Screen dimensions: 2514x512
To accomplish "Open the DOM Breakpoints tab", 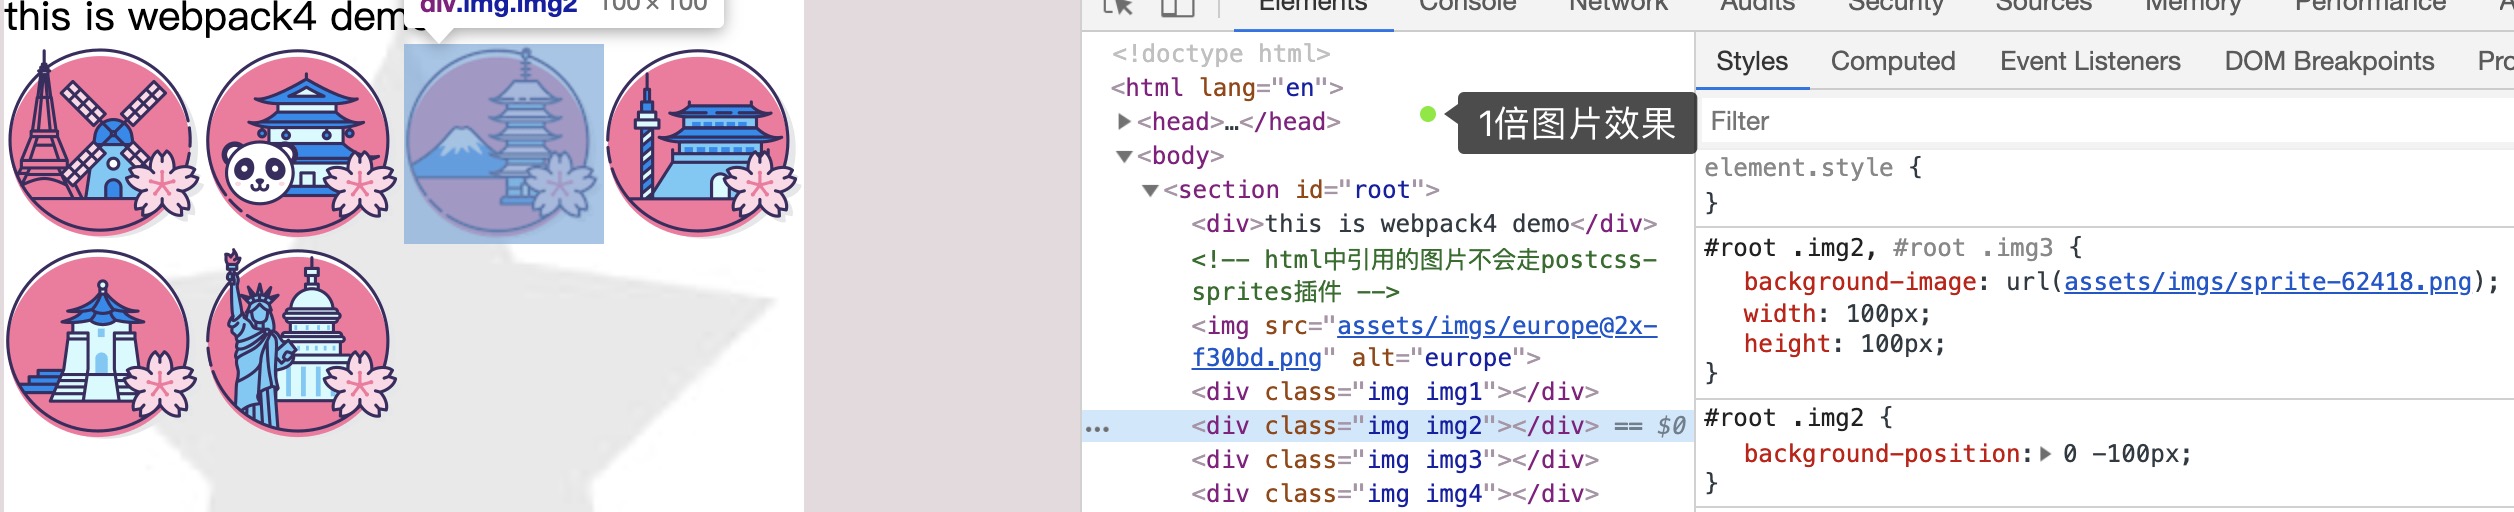I will [x=2328, y=61].
